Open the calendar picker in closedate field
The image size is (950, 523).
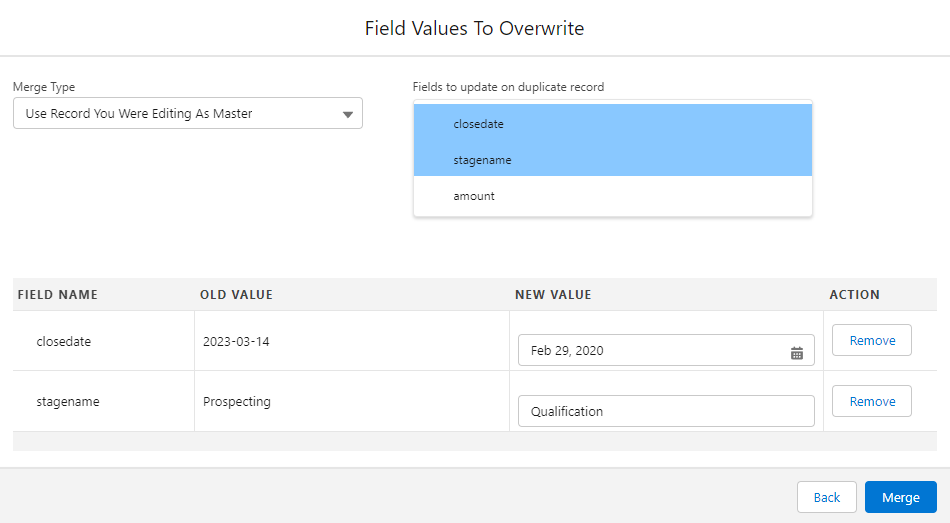(797, 351)
